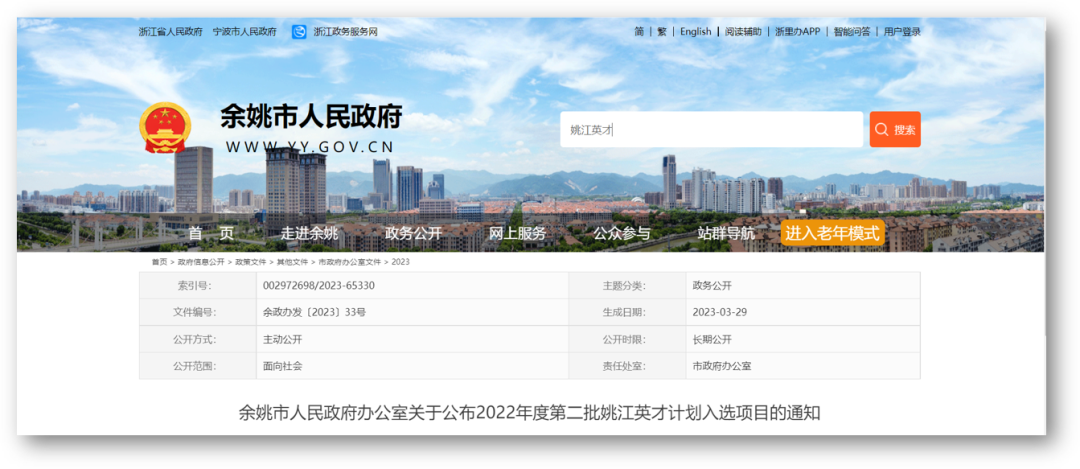
Task: Switch to Traditional Chinese (繁)
Action: pyautogui.click(x=662, y=32)
